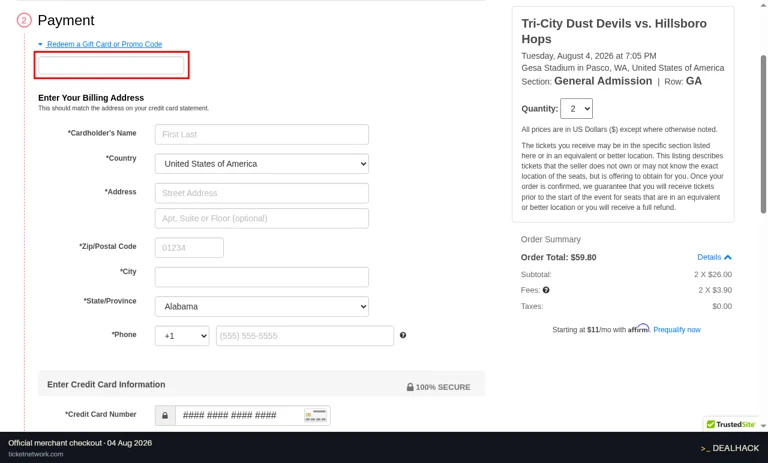Collapse order details with the chevron arrow
Viewport: 768px width, 463px height.
tap(728, 257)
